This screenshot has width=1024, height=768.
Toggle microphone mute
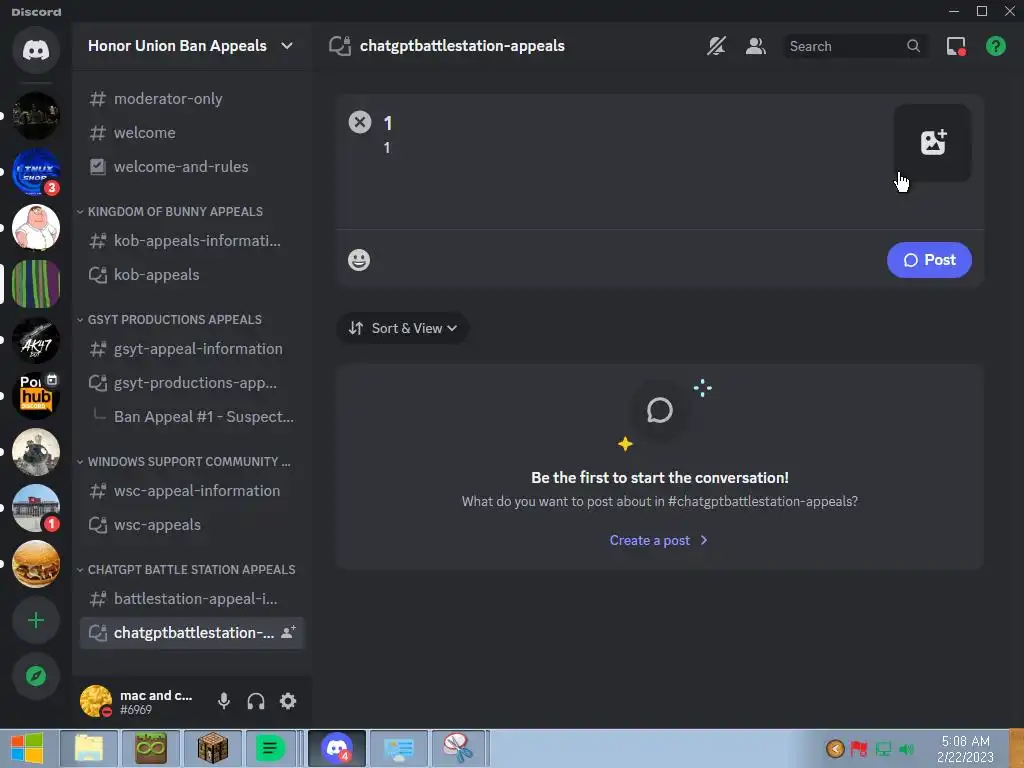coord(223,701)
